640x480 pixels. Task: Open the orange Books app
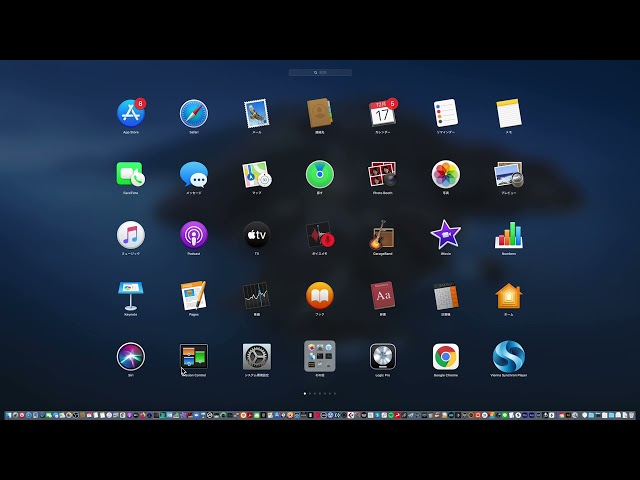[x=320, y=296]
